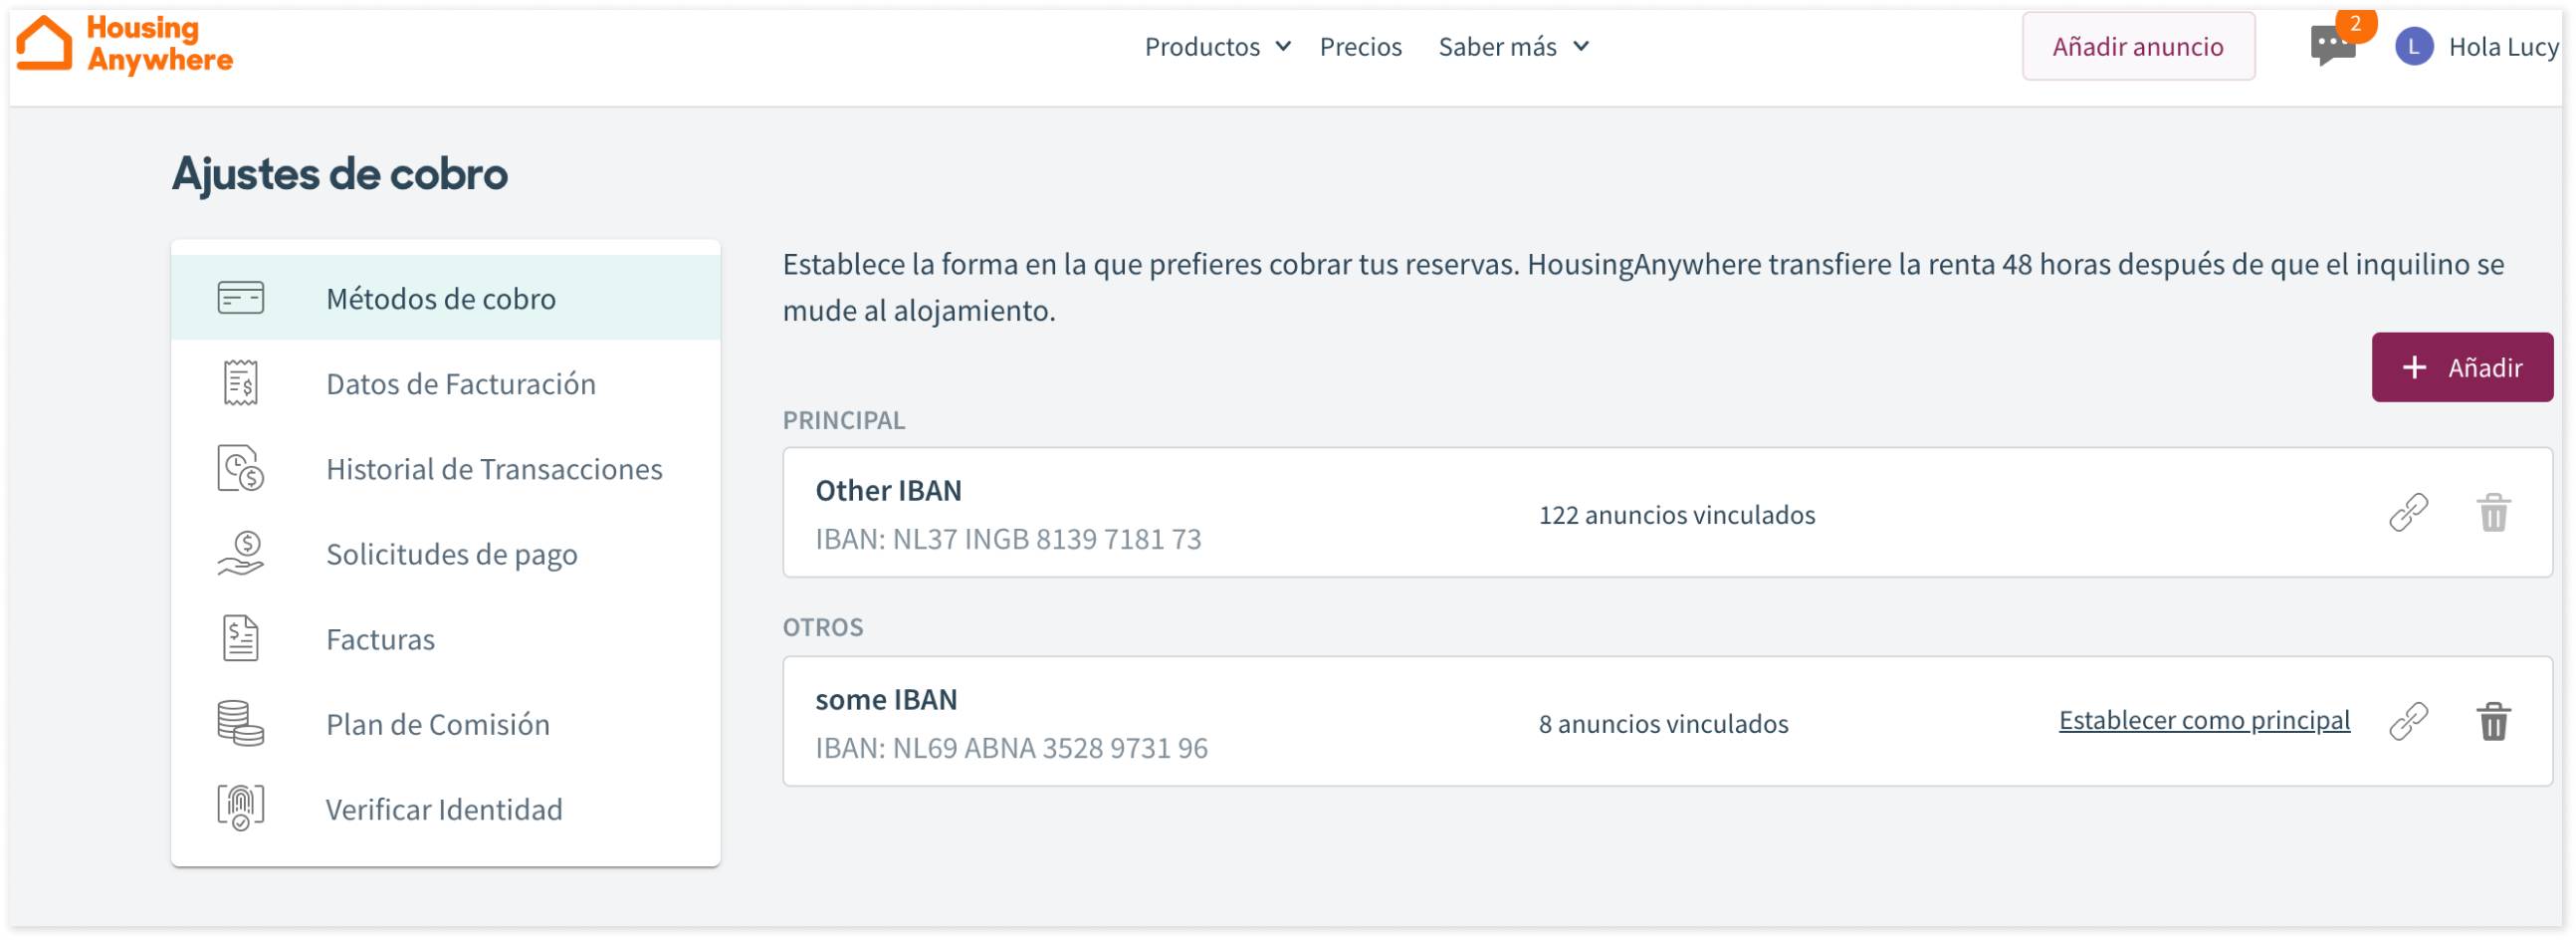
Task: Click the OTROS section label
Action: [x=823, y=627]
